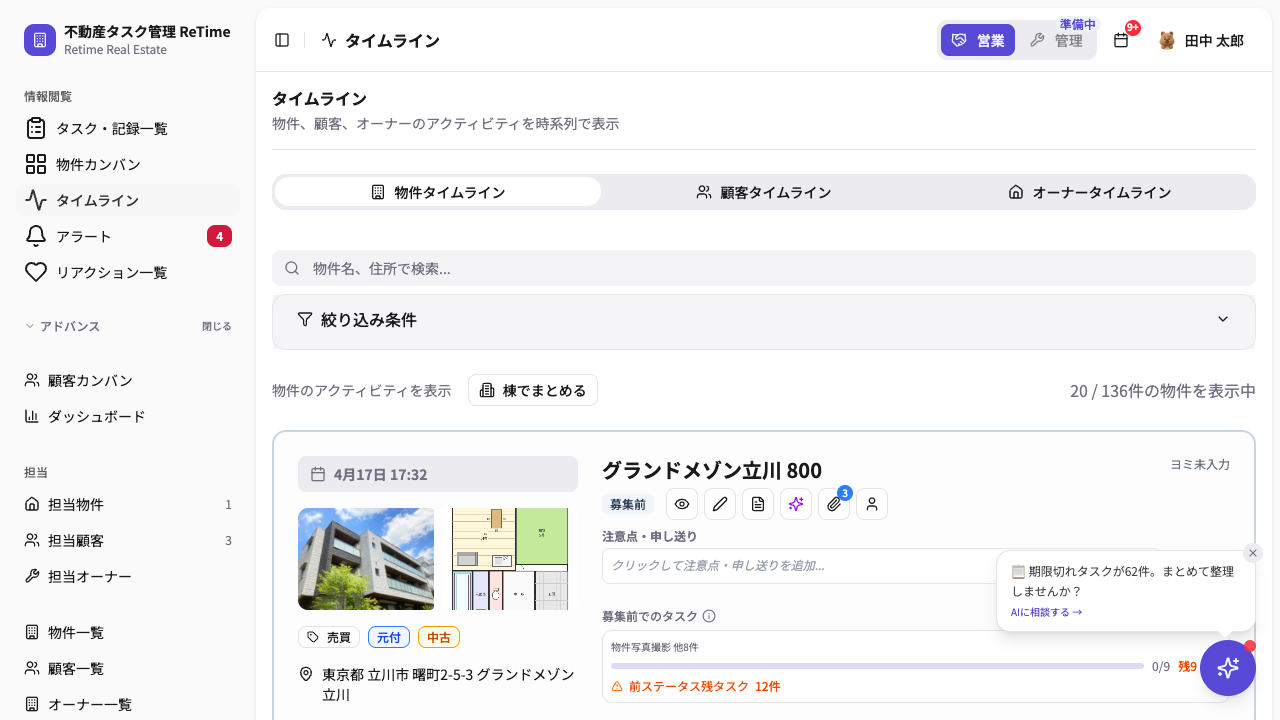The width and height of the screenshot is (1280, 720).
Task: Click the person assignee icon
Action: [x=872, y=504]
